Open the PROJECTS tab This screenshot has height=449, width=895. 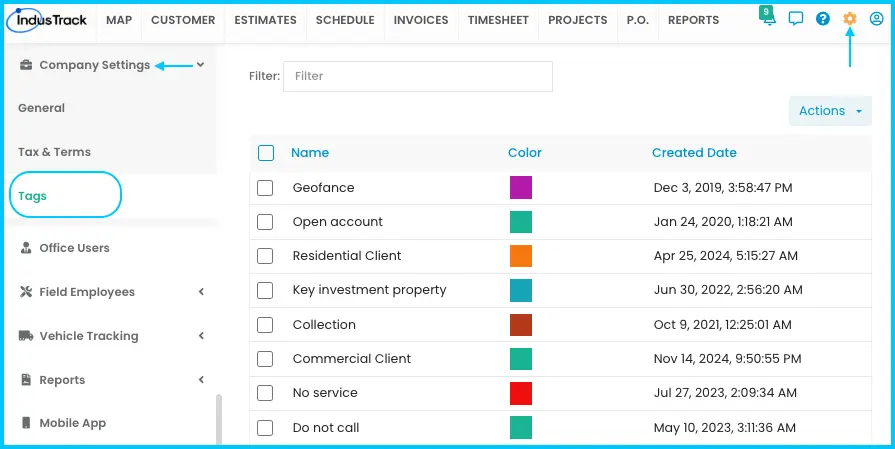point(578,21)
